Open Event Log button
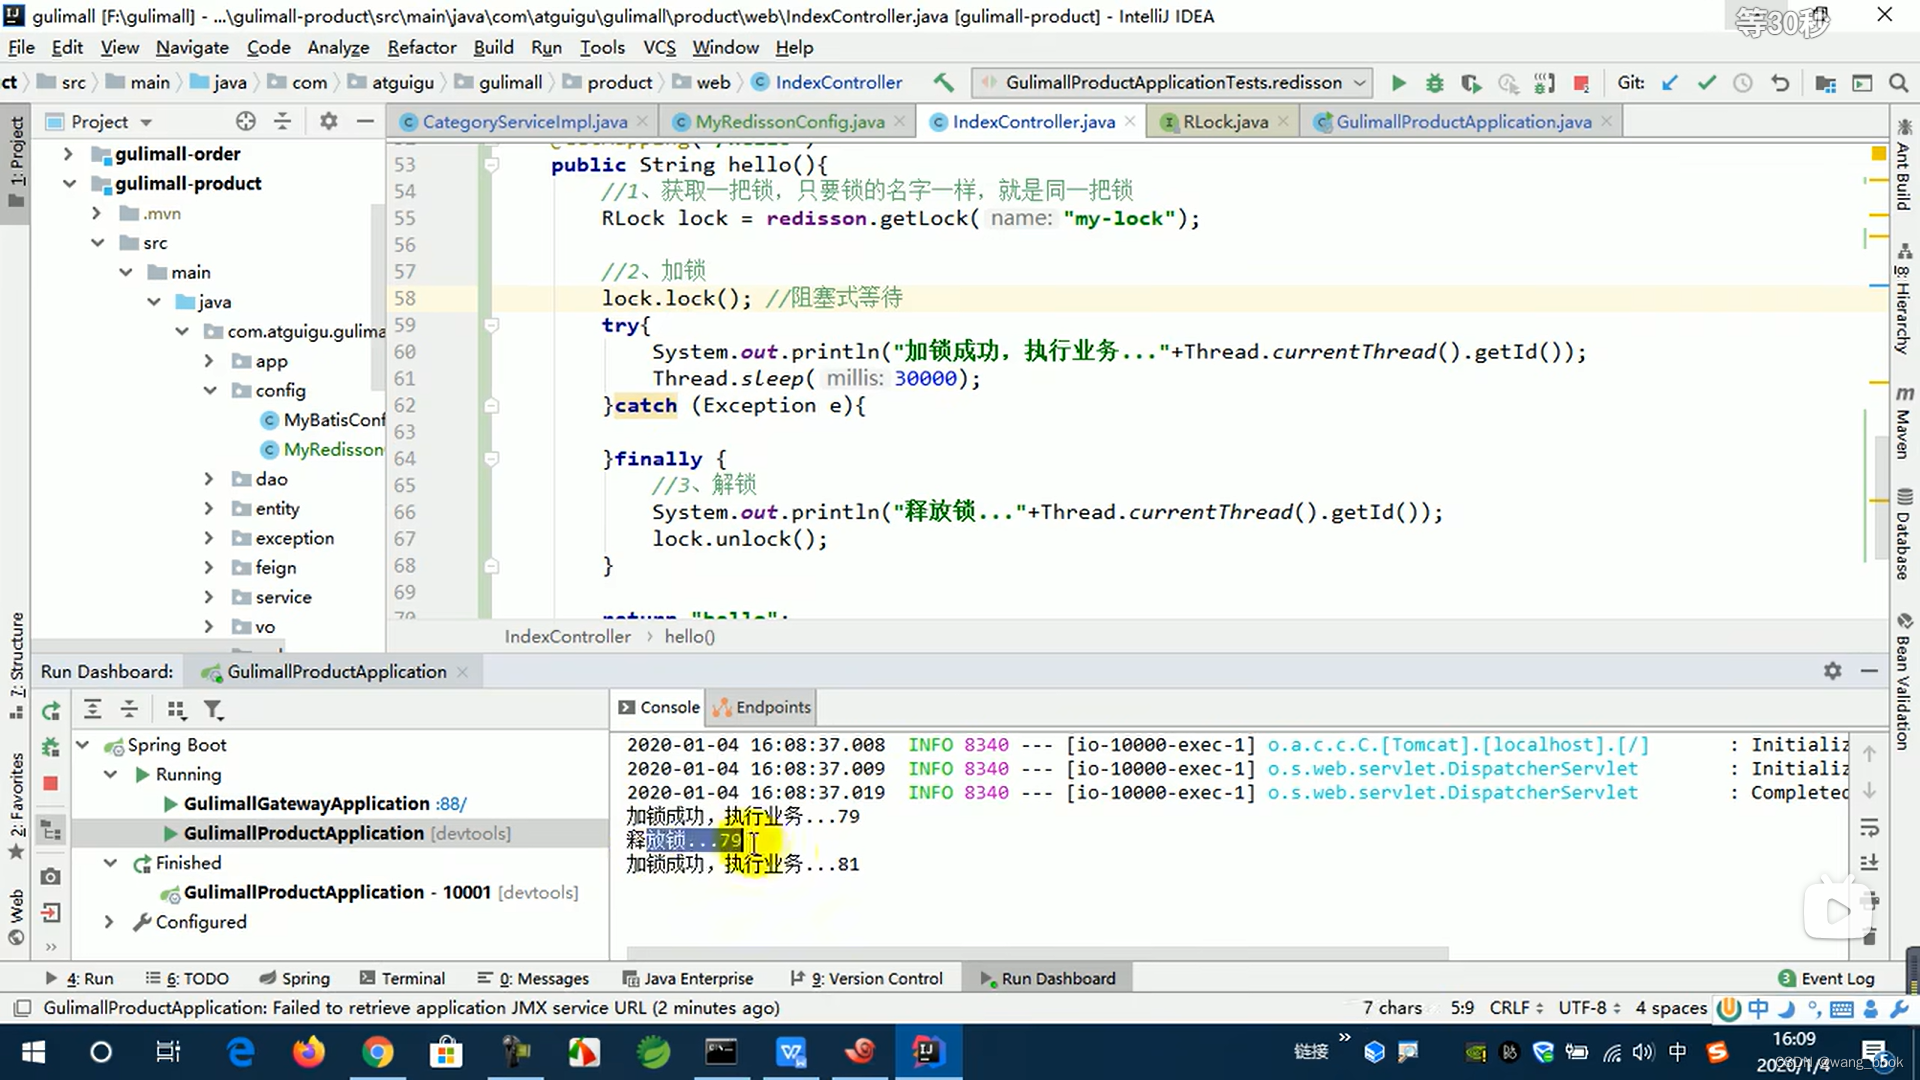Screen dimensions: 1920x1080 (1826, 978)
